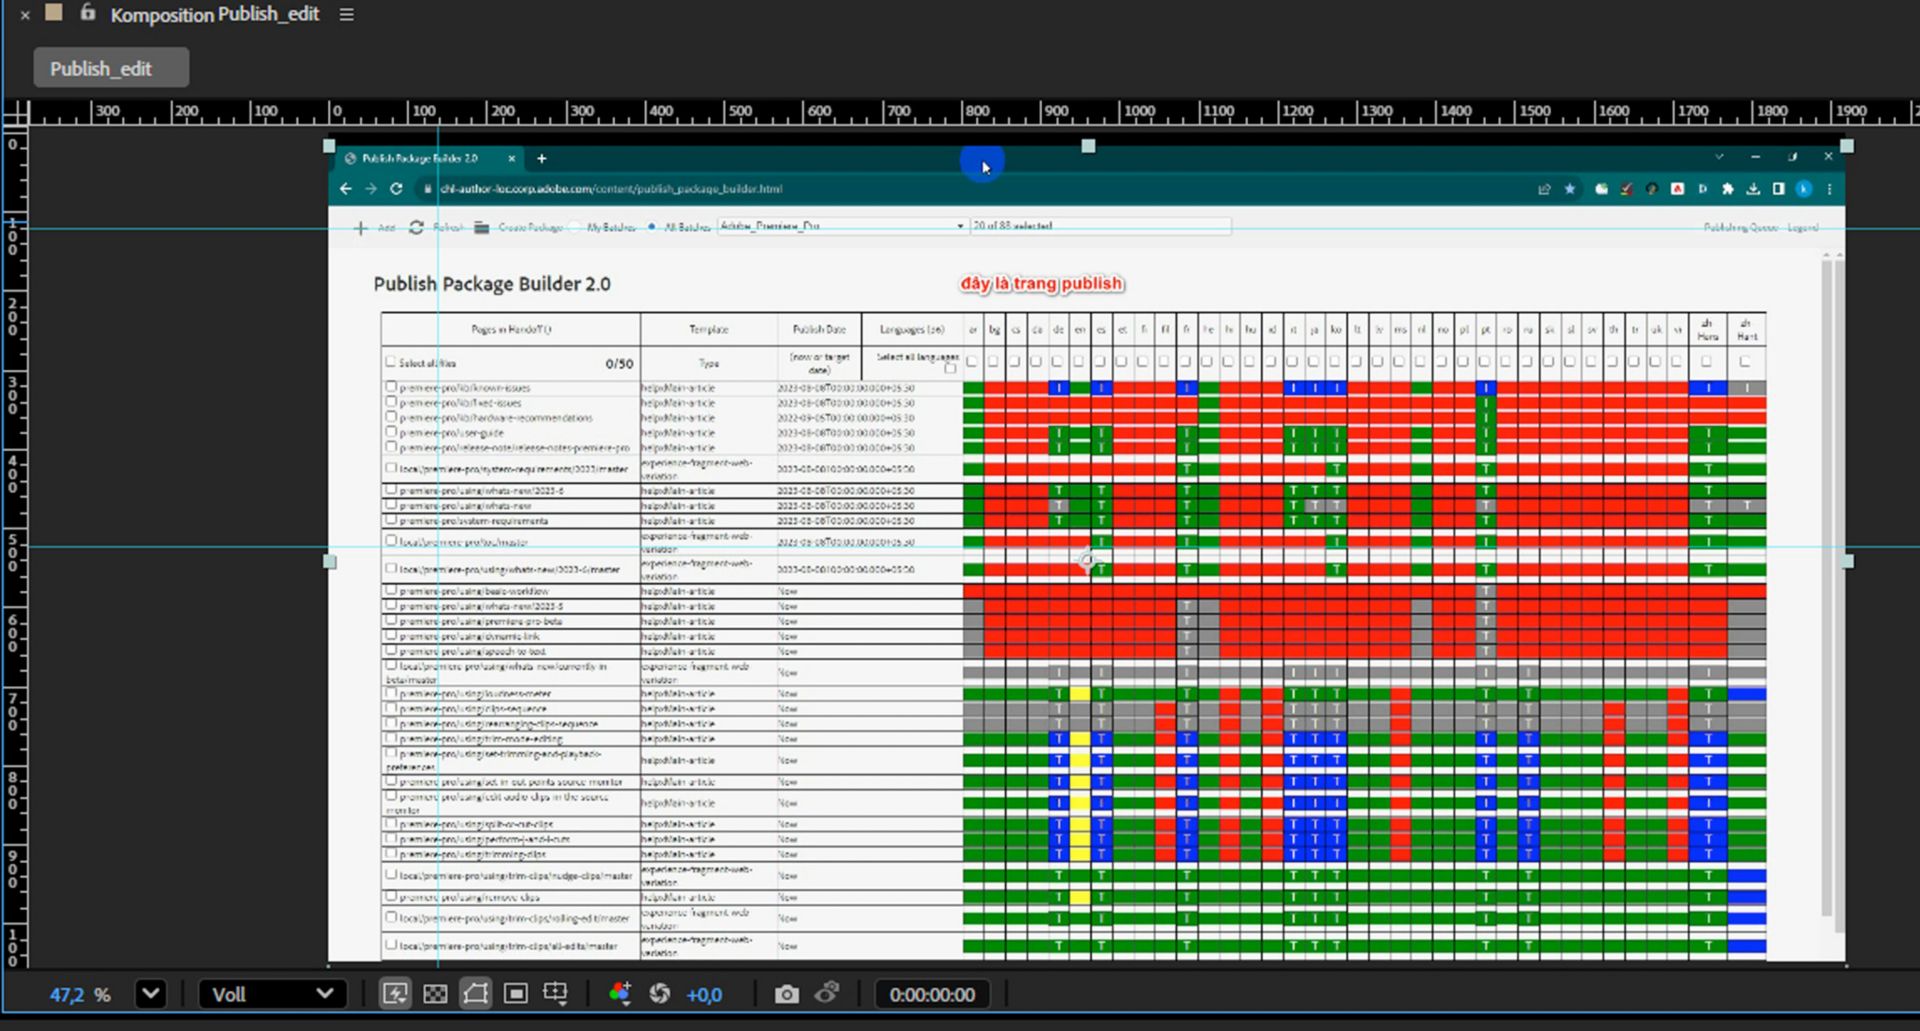Click the +0,0 exposure value
Viewport: 1920px width, 1031px height.
pos(704,995)
